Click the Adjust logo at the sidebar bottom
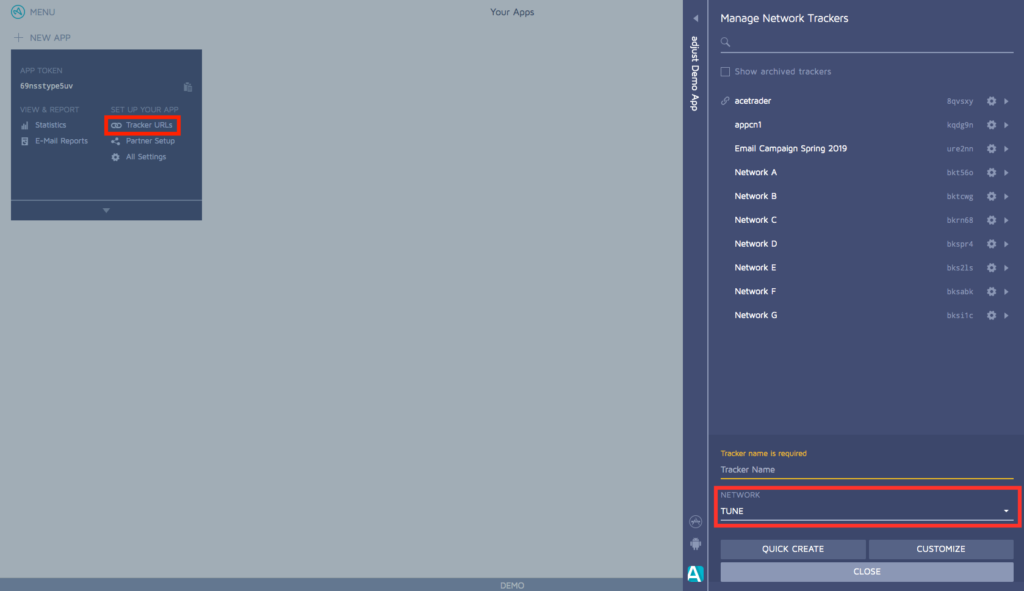Screen dimensions: 1024x591 (695, 572)
